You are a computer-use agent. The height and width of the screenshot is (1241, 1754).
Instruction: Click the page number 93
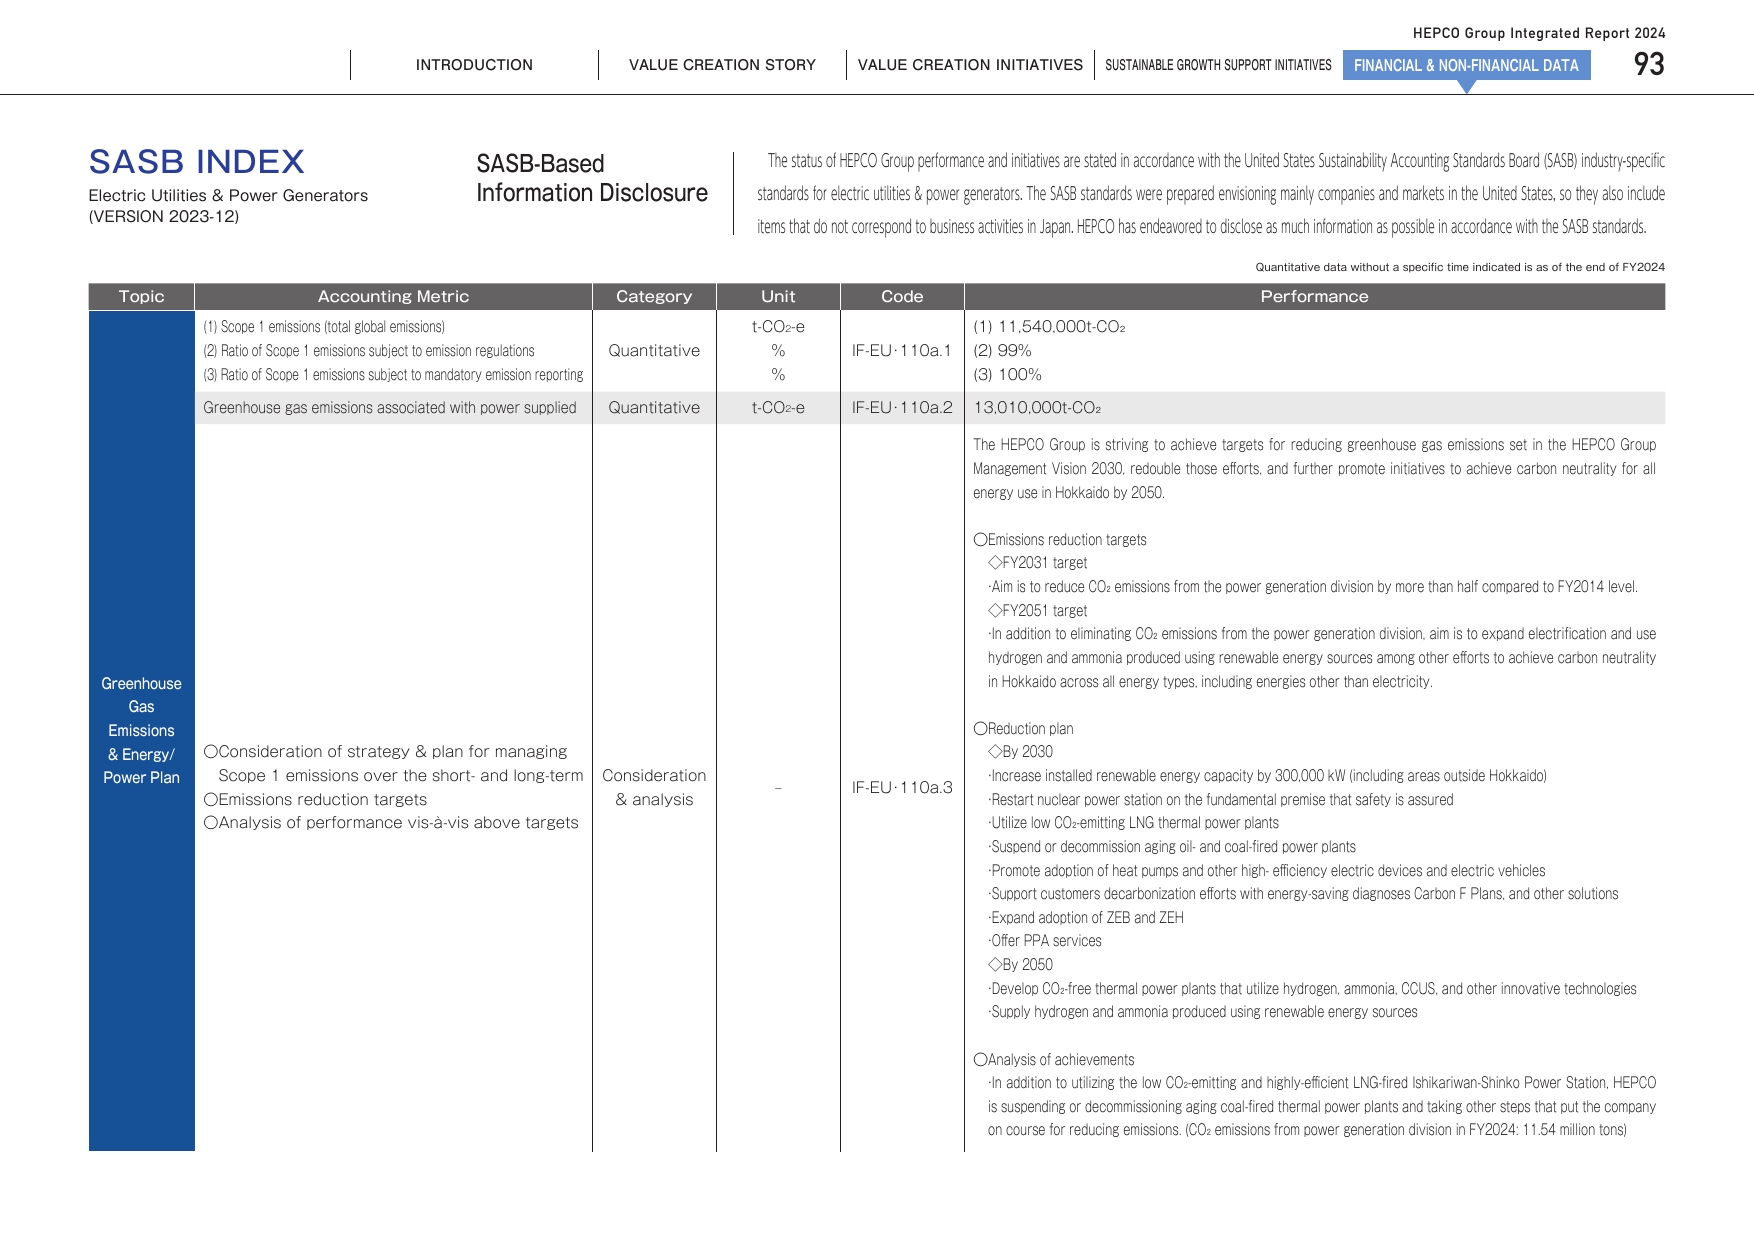[1649, 64]
